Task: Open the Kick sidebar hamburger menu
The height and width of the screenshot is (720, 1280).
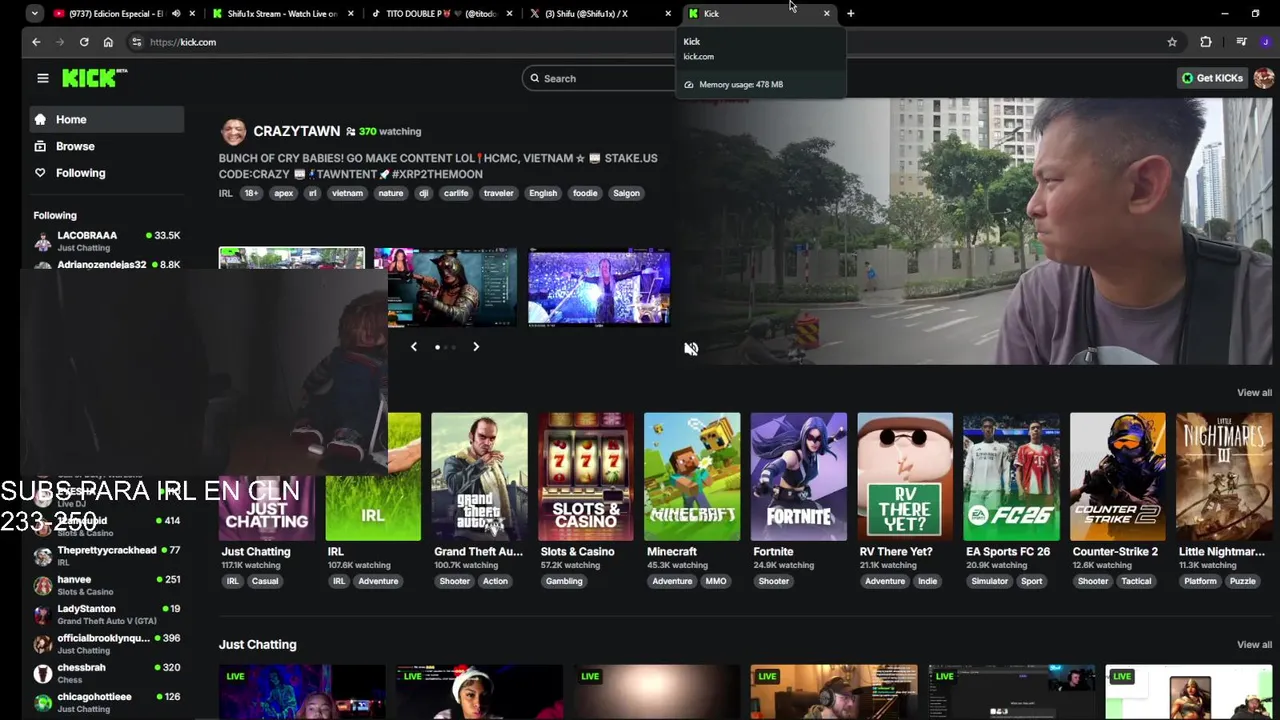Action: (43, 78)
